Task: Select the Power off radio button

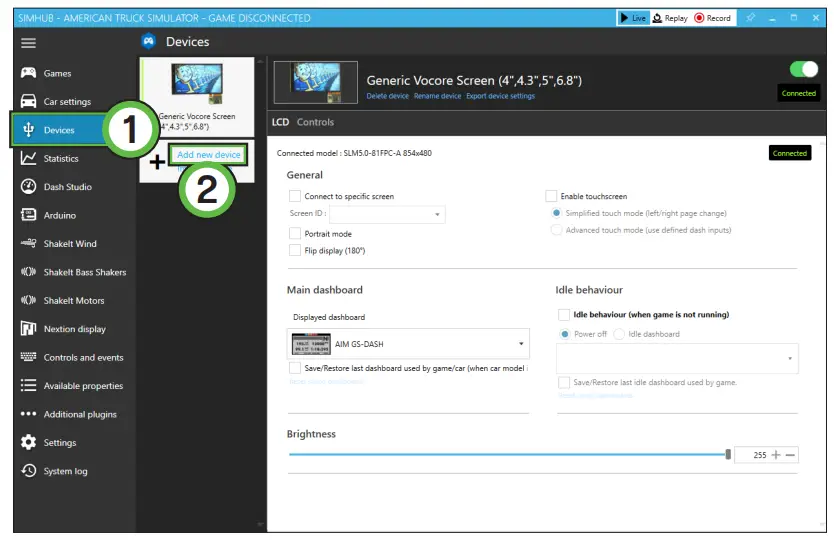Action: (565, 334)
